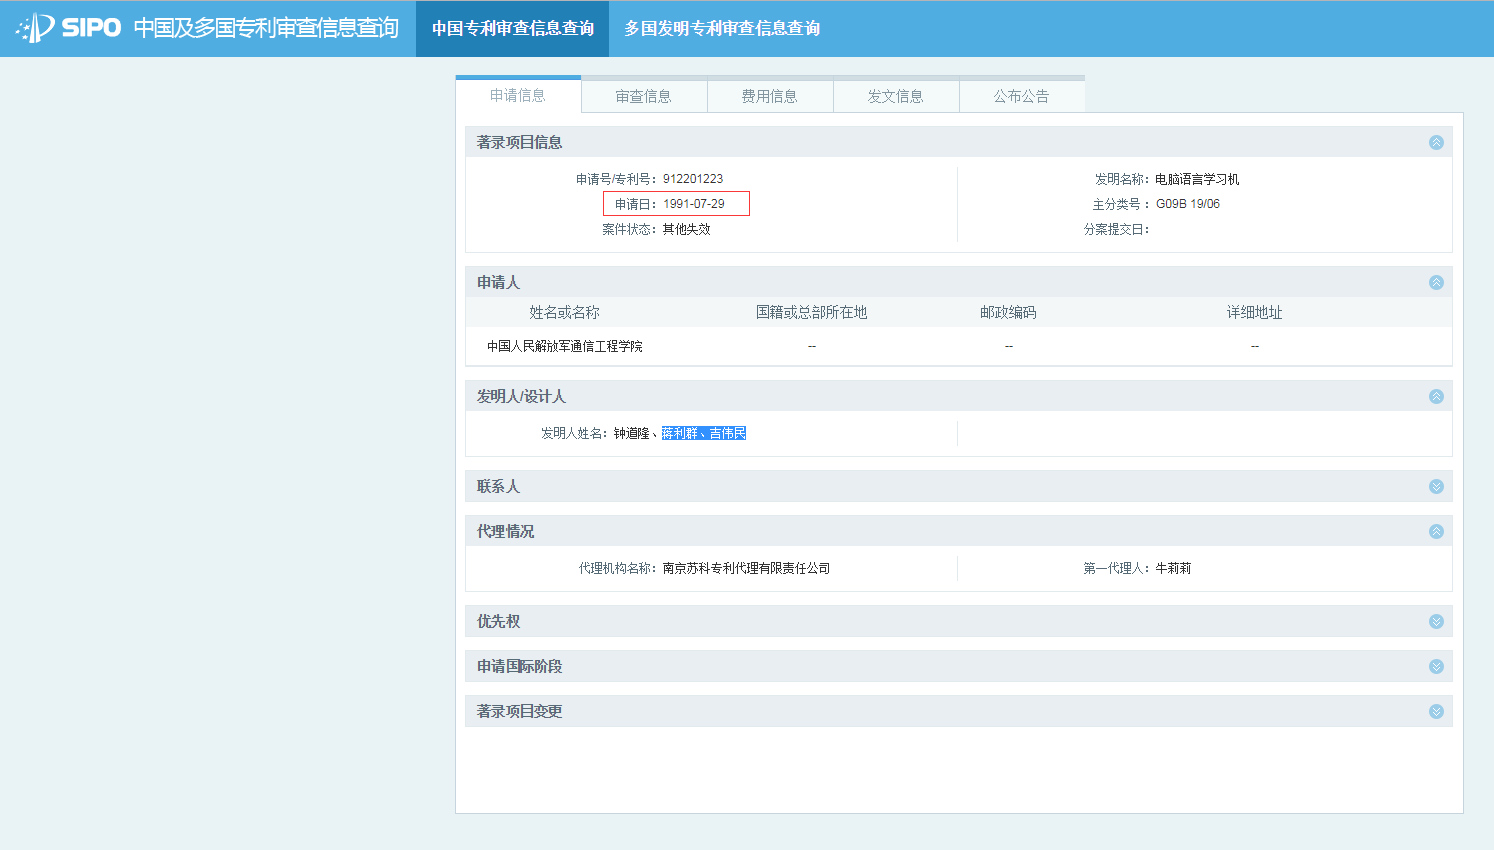Select the 发文信息 tab
The height and width of the screenshot is (850, 1494).
[x=895, y=96]
